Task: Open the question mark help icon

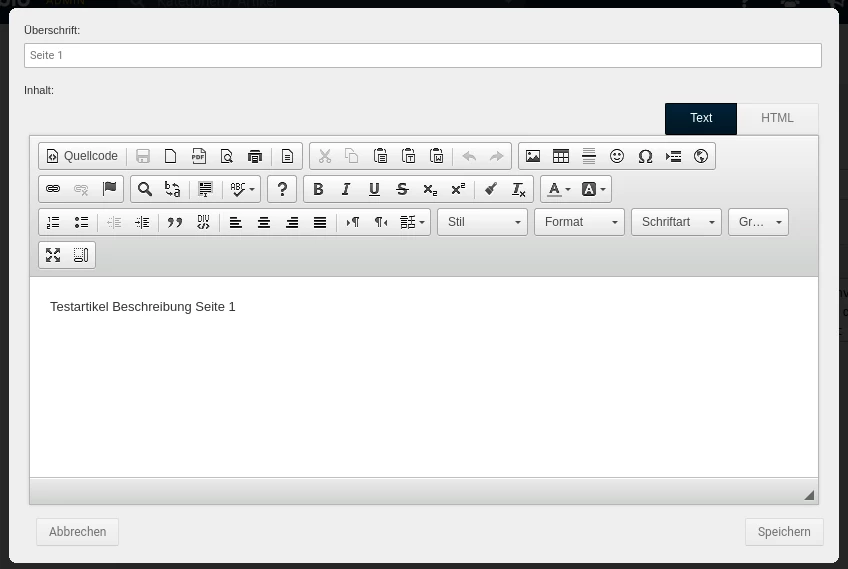Action: coord(282,189)
